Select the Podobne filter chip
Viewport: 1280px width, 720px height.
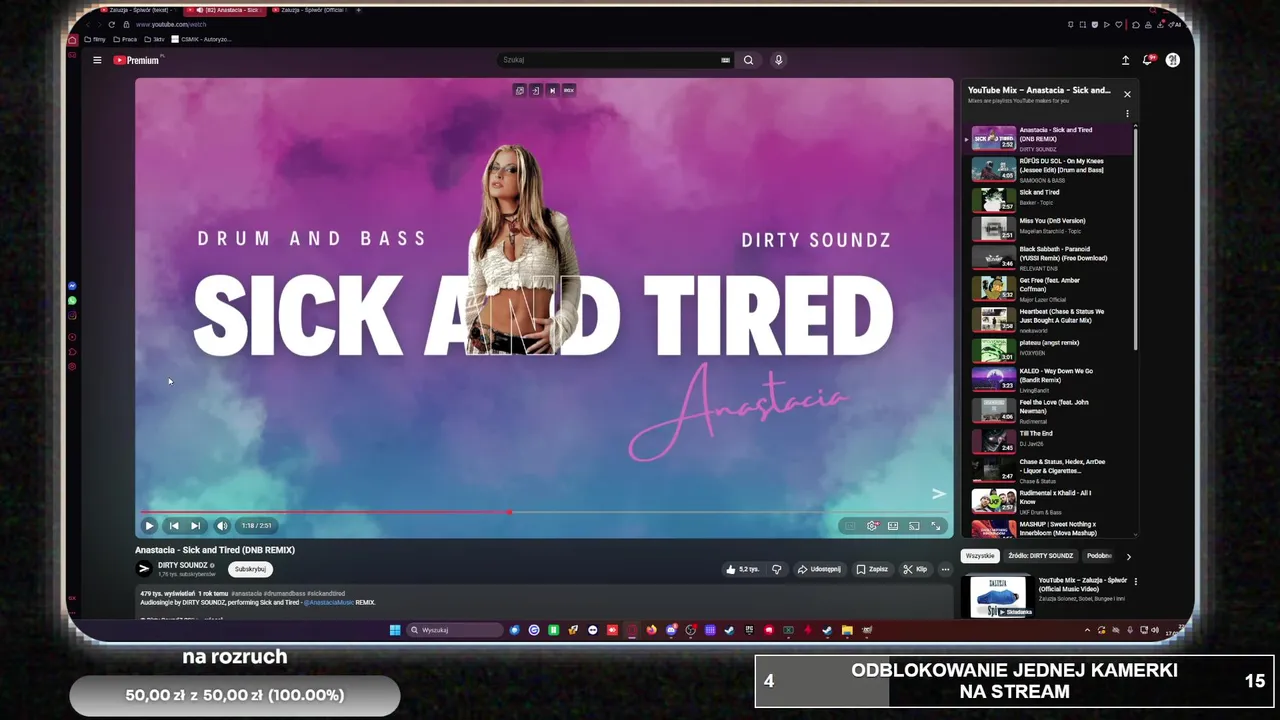[x=1099, y=556]
